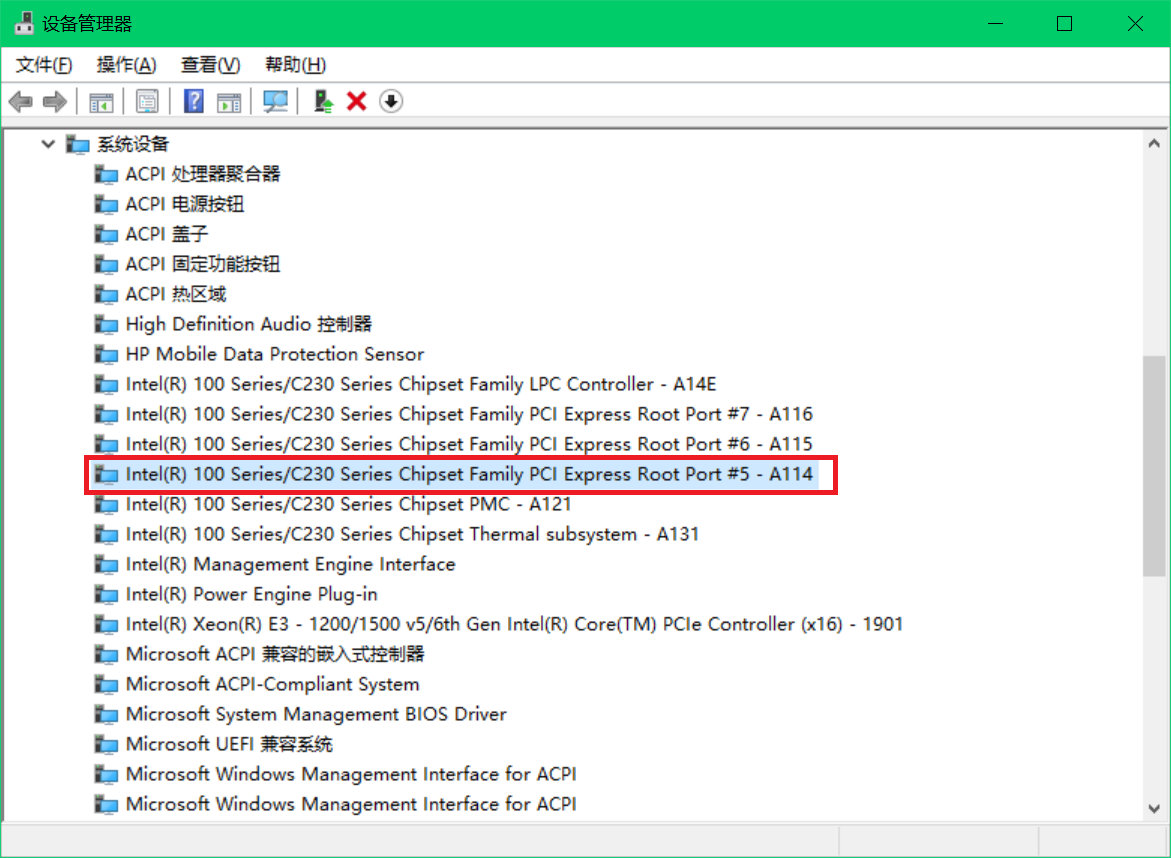1171x858 pixels.
Task: Click the Forward arrow toolbar icon
Action: point(55,101)
